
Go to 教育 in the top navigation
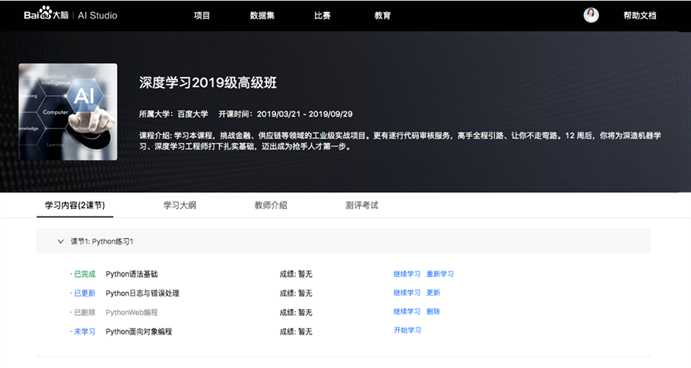pyautogui.click(x=383, y=15)
